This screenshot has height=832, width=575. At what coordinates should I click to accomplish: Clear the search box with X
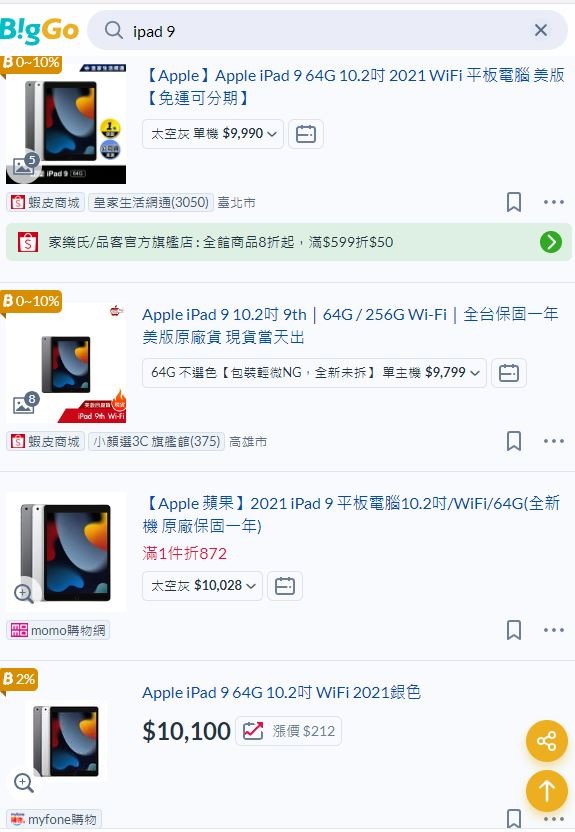tap(541, 30)
